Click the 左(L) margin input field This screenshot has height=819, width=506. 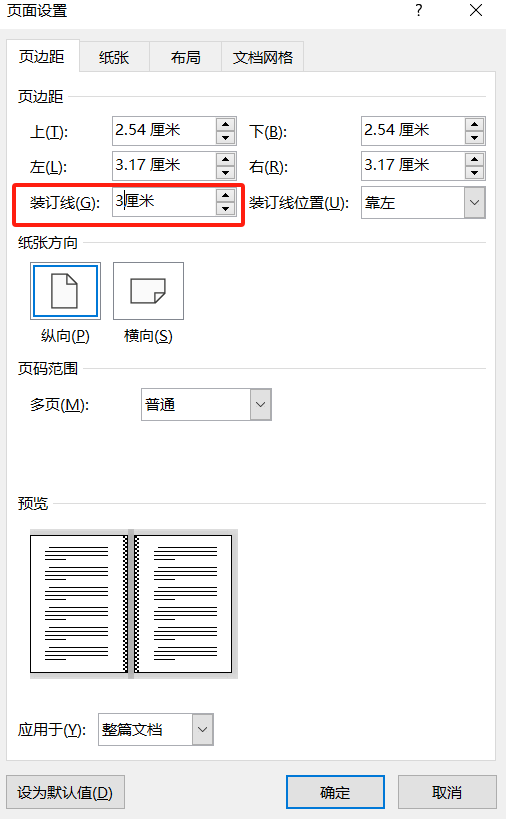pyautogui.click(x=164, y=166)
